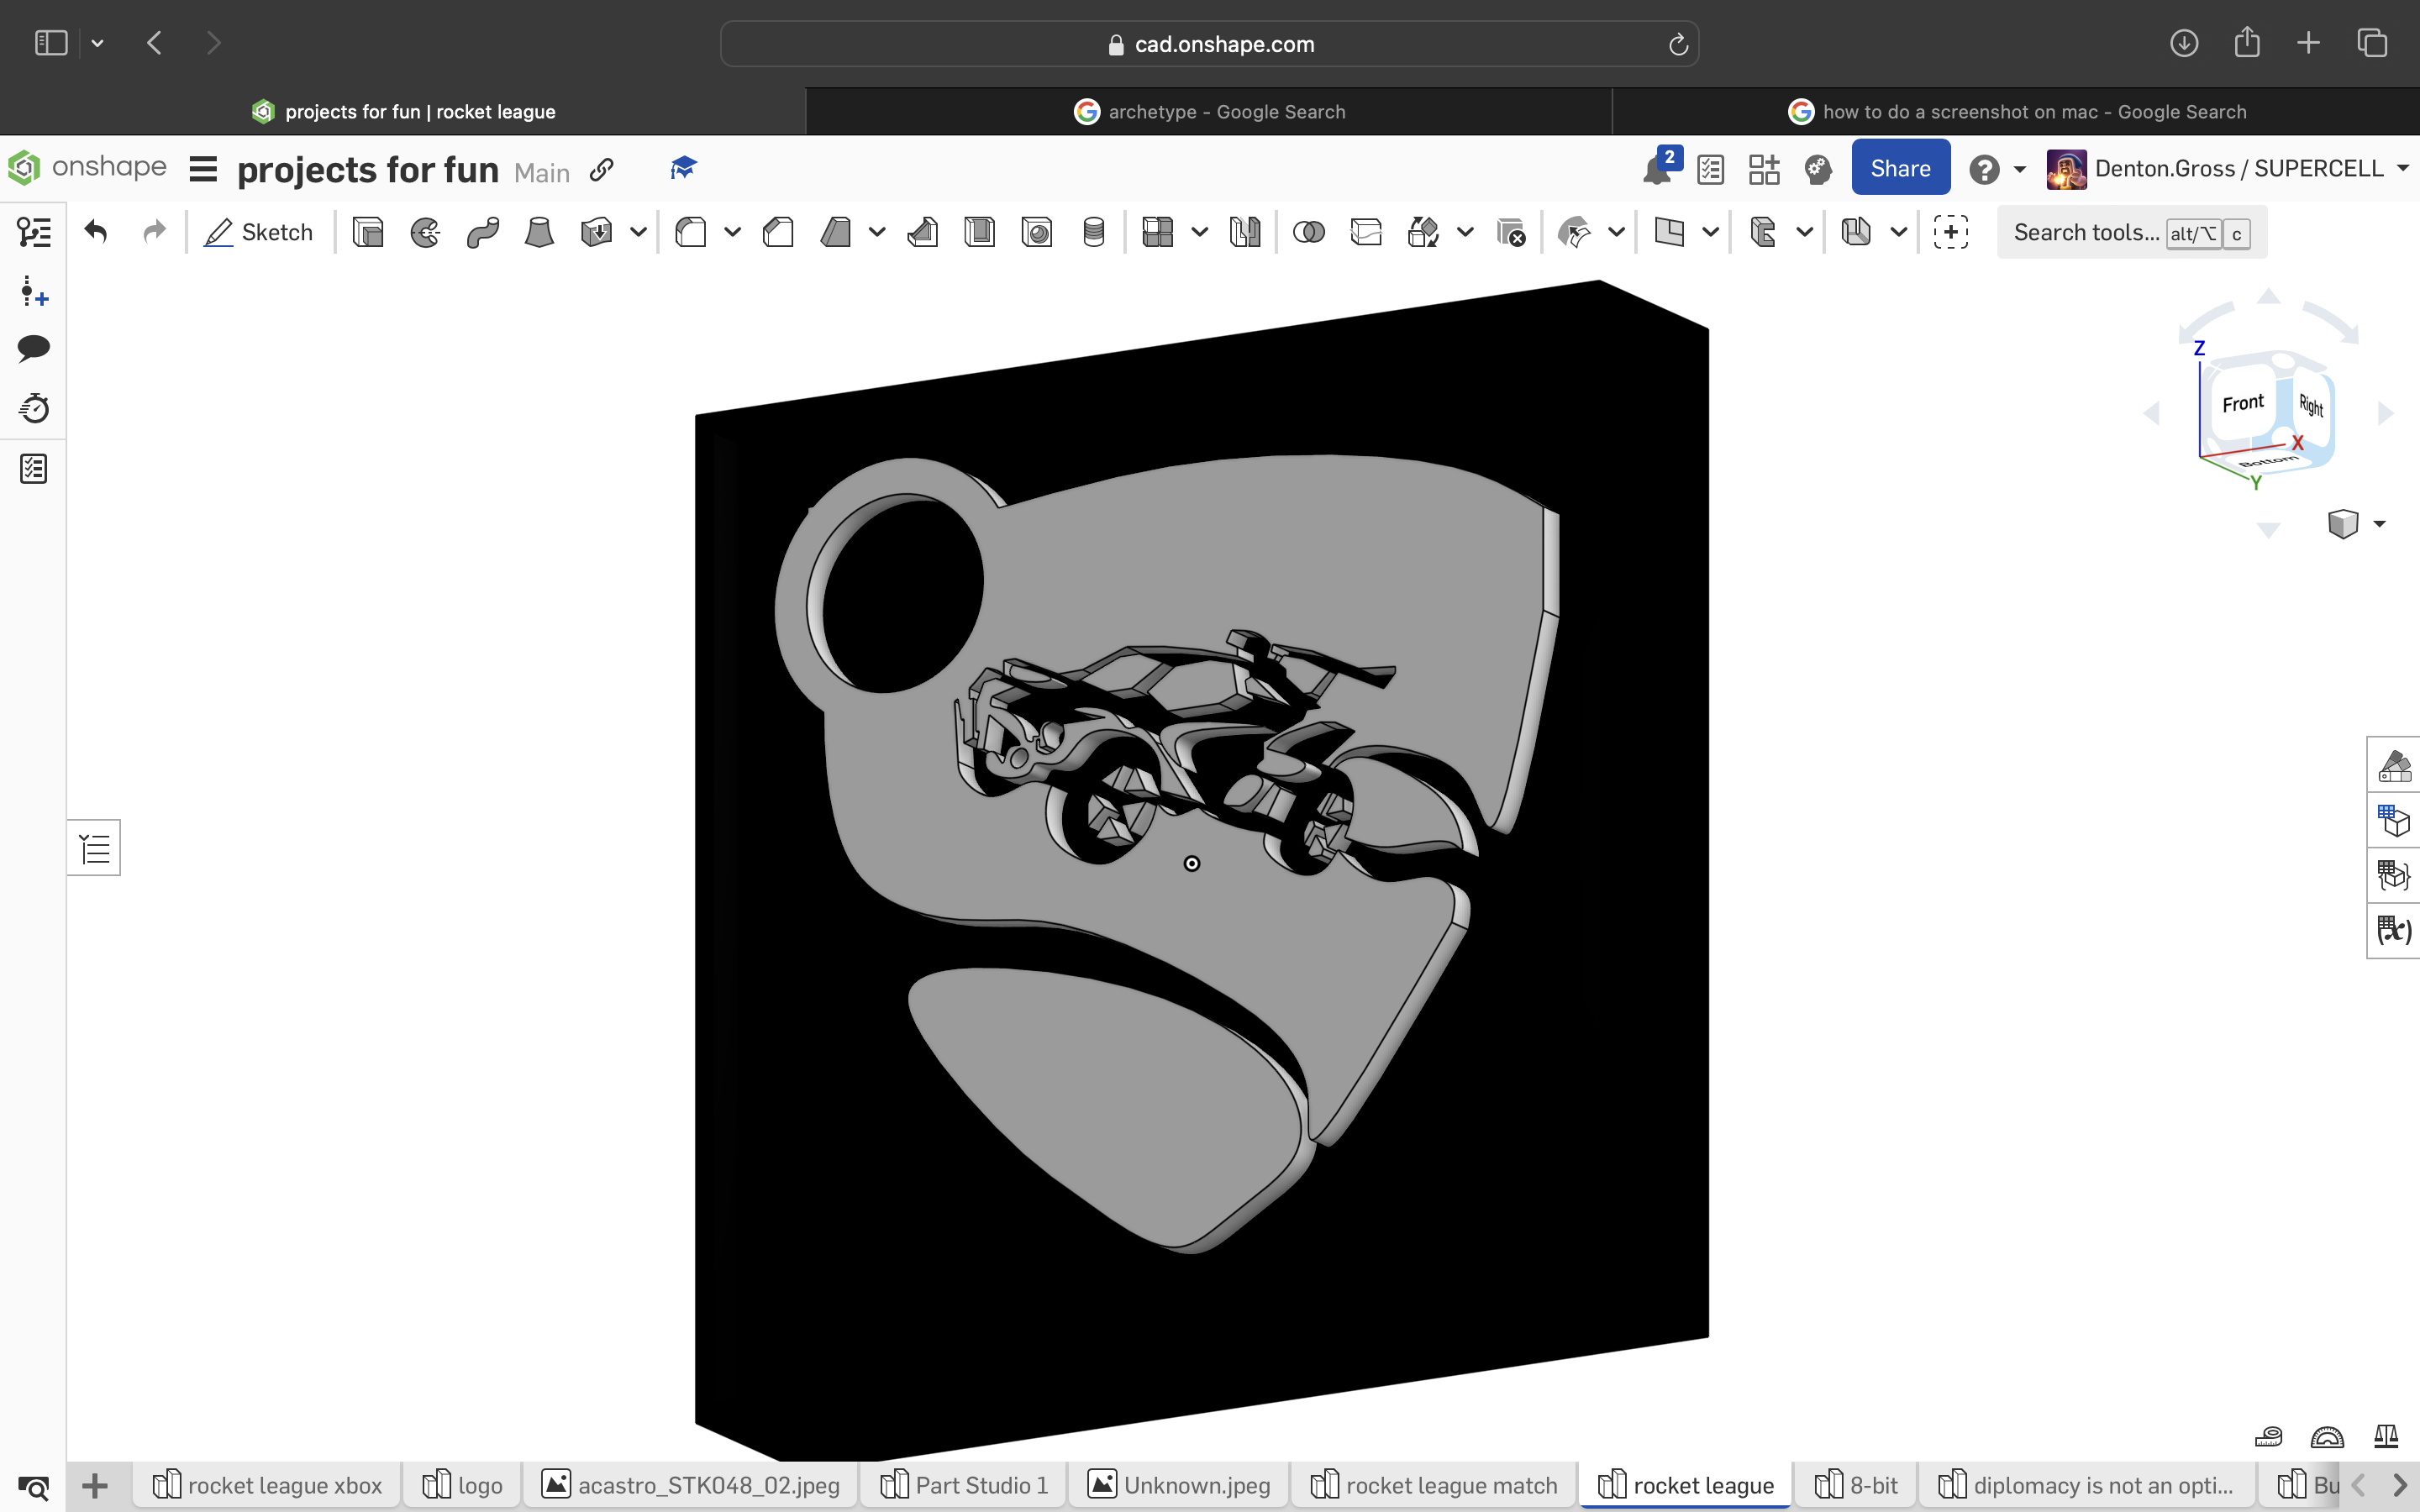The image size is (2420, 1512).
Task: Open the Denton.Gross account menu
Action: [x=2228, y=169]
